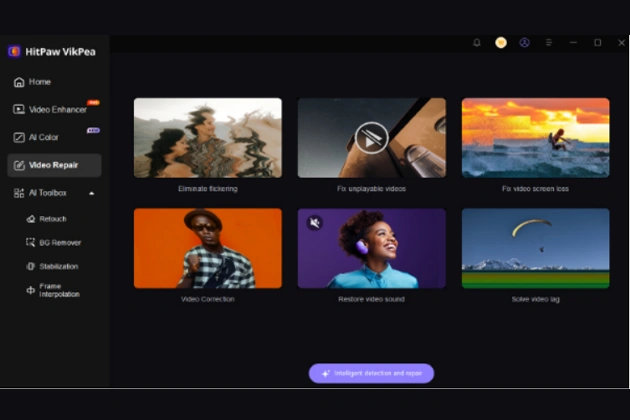This screenshot has height=420, width=630.
Task: Click the AI Toolbox grid icon
Action: 19,193
